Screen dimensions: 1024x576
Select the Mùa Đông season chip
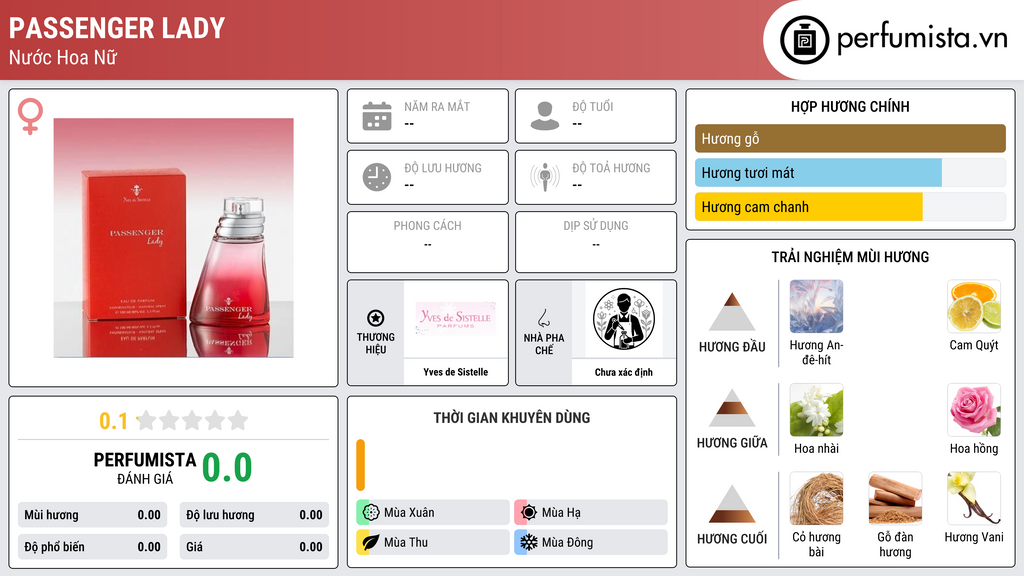tap(591, 542)
